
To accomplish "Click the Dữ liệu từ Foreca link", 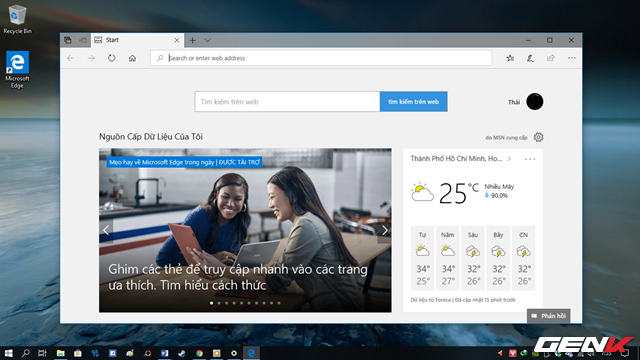I will (x=431, y=300).
